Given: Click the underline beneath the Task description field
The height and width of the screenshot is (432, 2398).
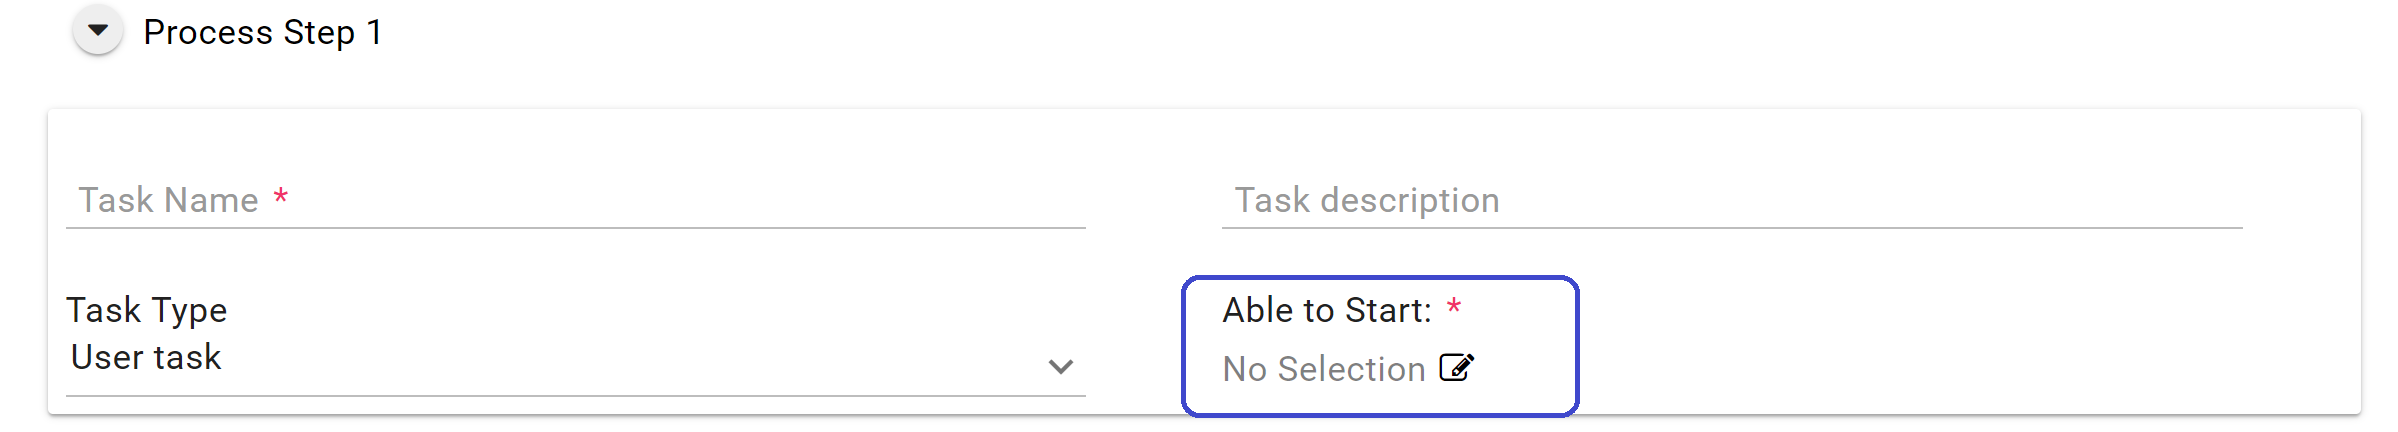Looking at the screenshot, I should click(1731, 228).
